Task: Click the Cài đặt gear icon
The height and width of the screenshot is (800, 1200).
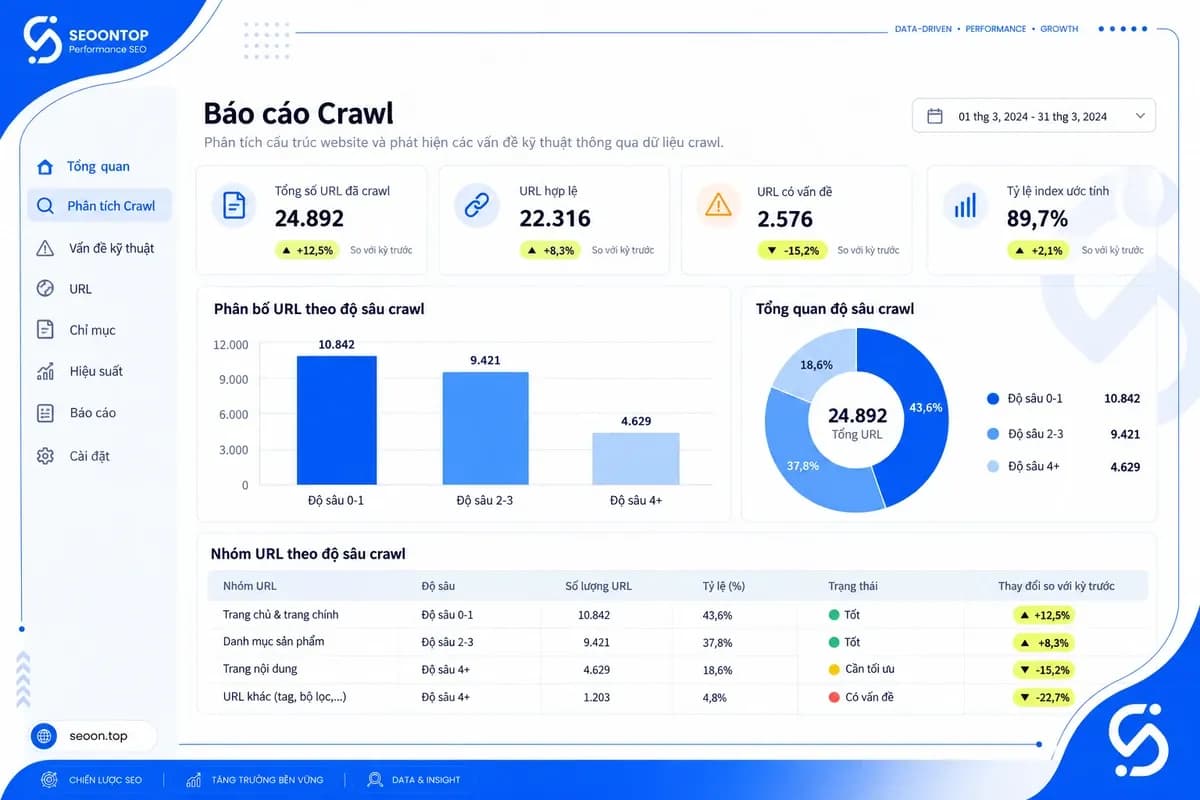Action: (45, 456)
